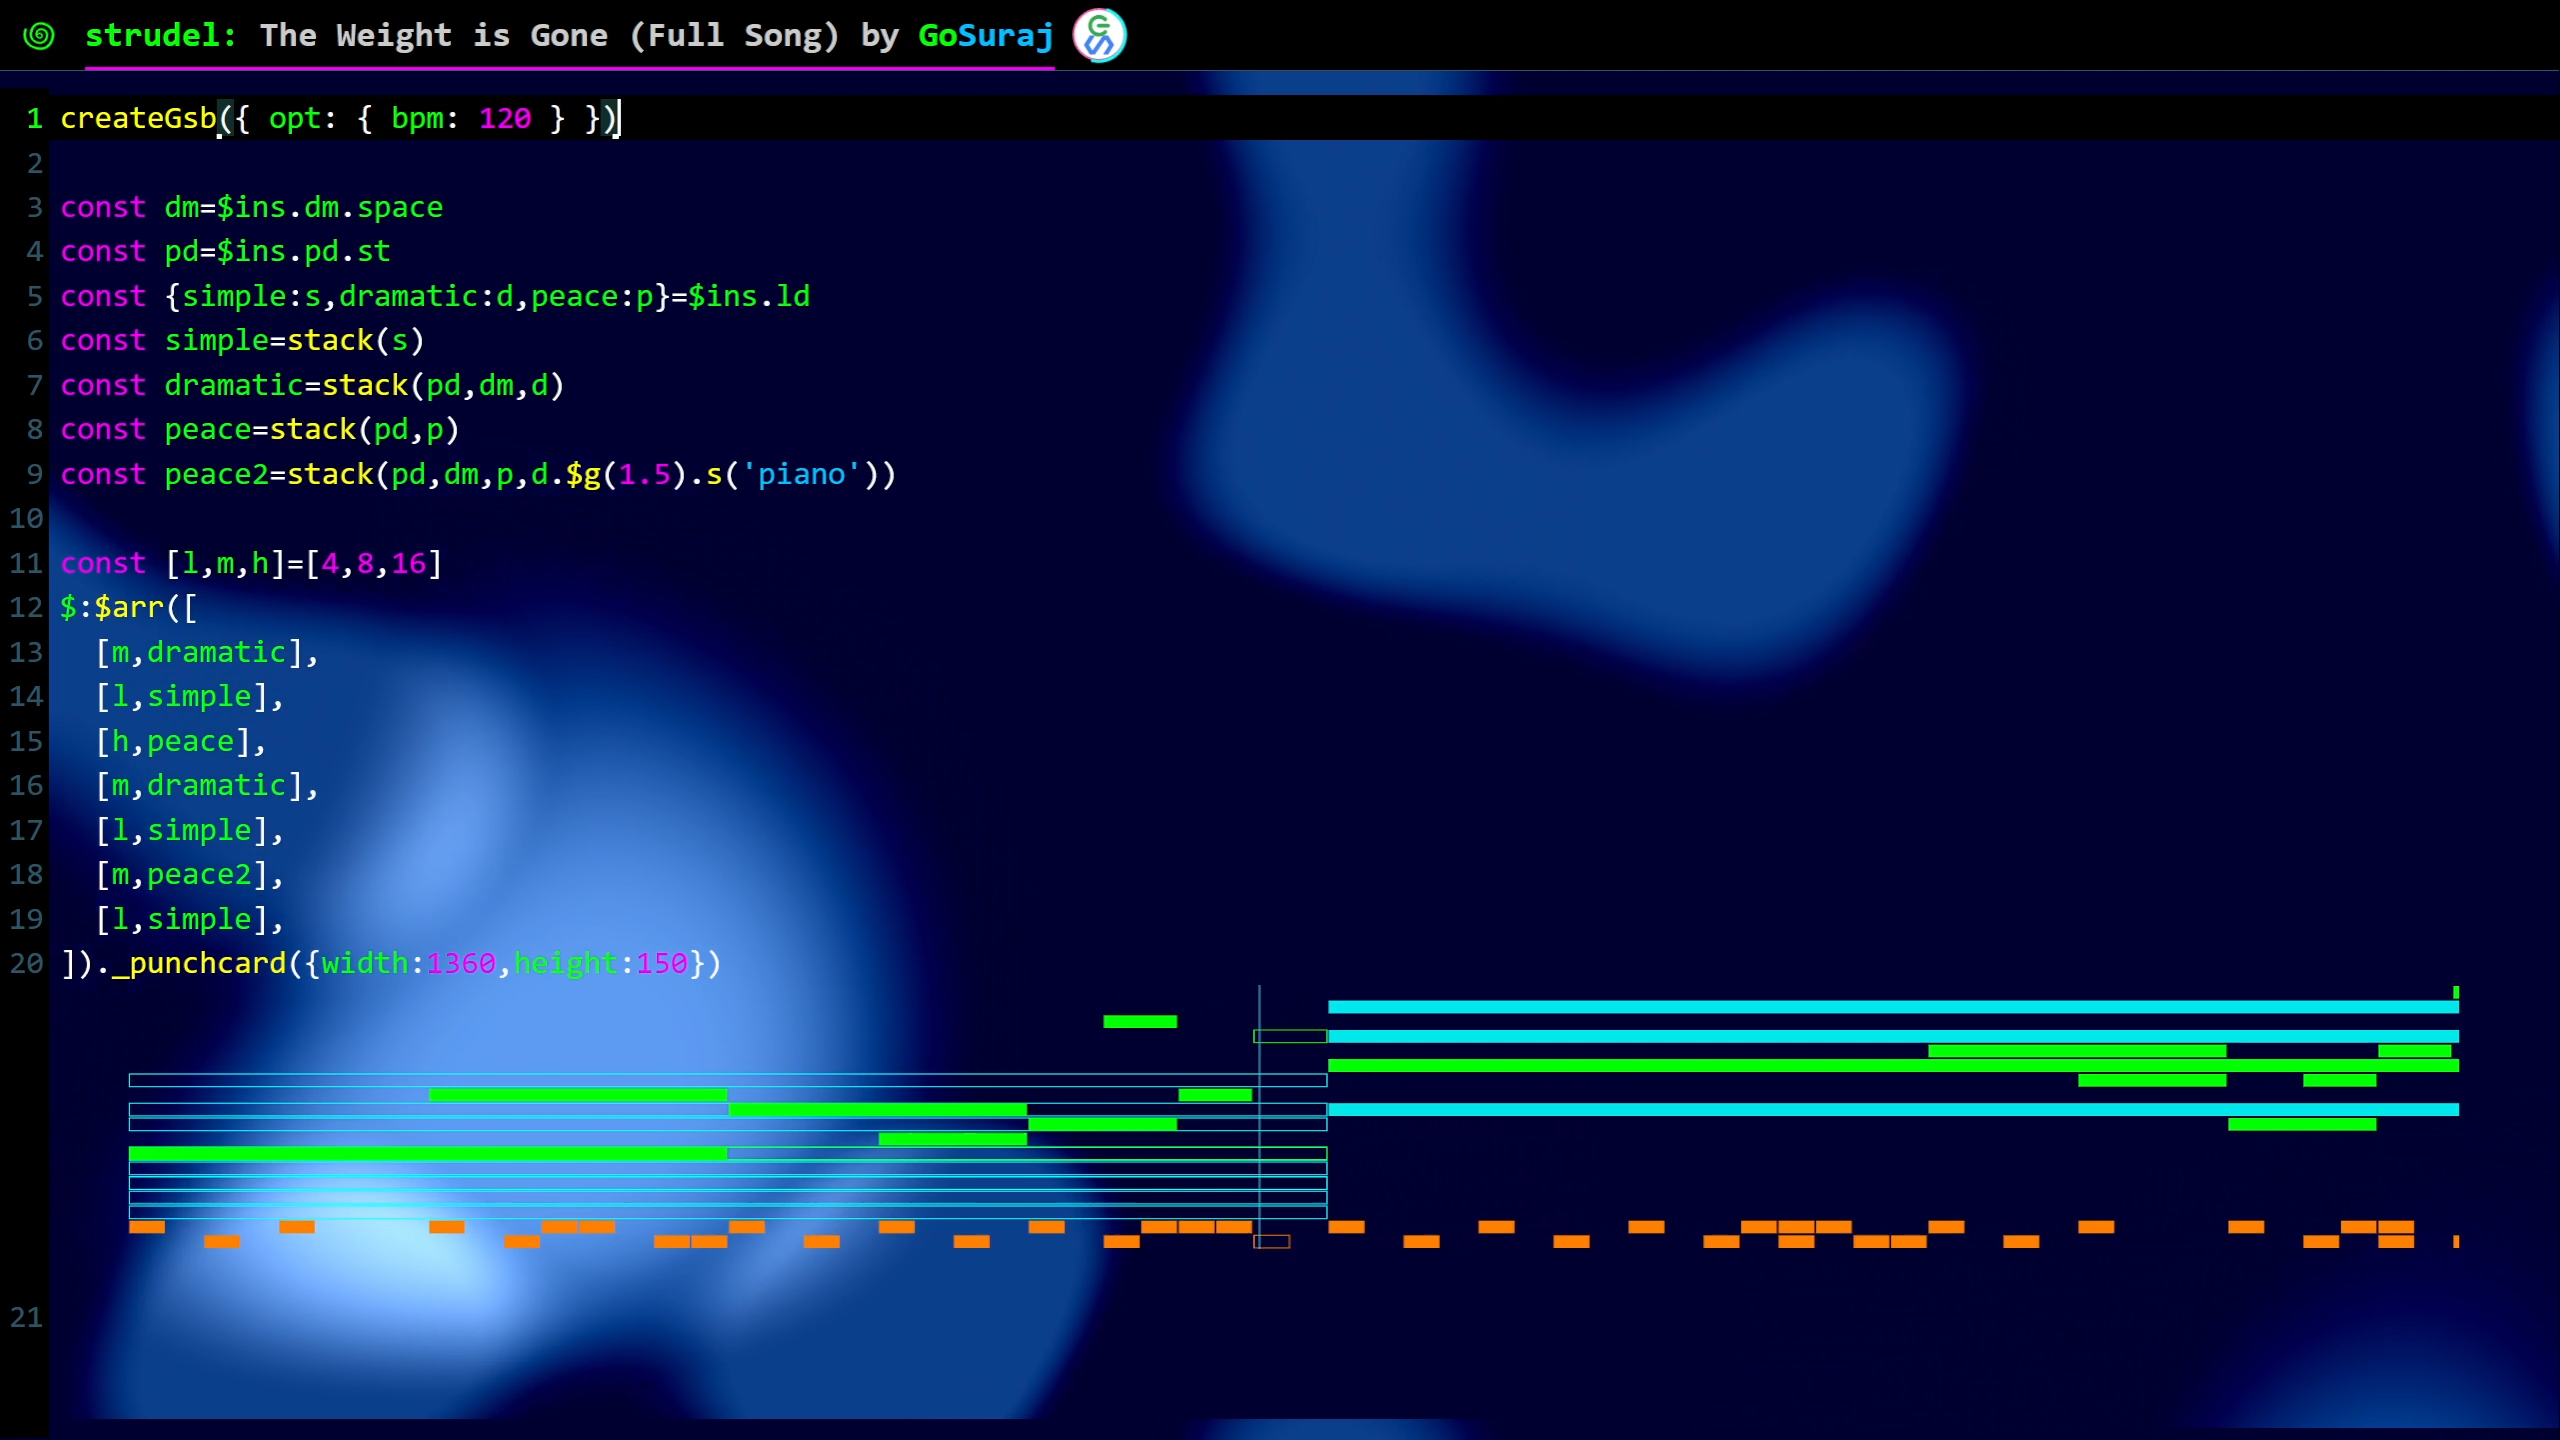
Task: Click "simple=stack(s)" on line 6
Action: tap(295, 340)
